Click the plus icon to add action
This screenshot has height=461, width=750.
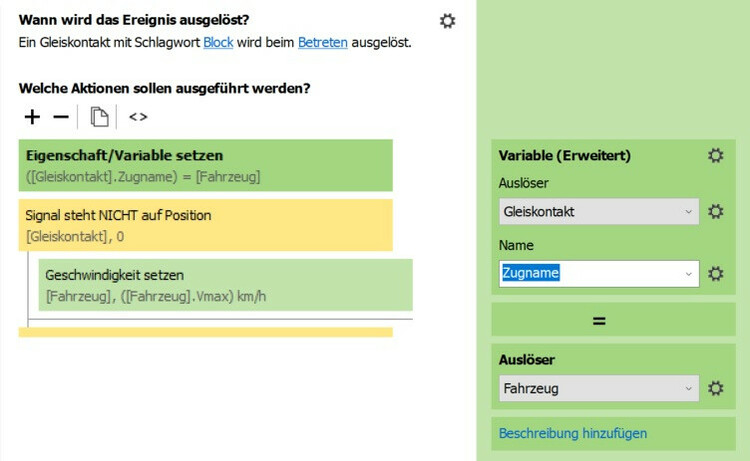point(32,117)
